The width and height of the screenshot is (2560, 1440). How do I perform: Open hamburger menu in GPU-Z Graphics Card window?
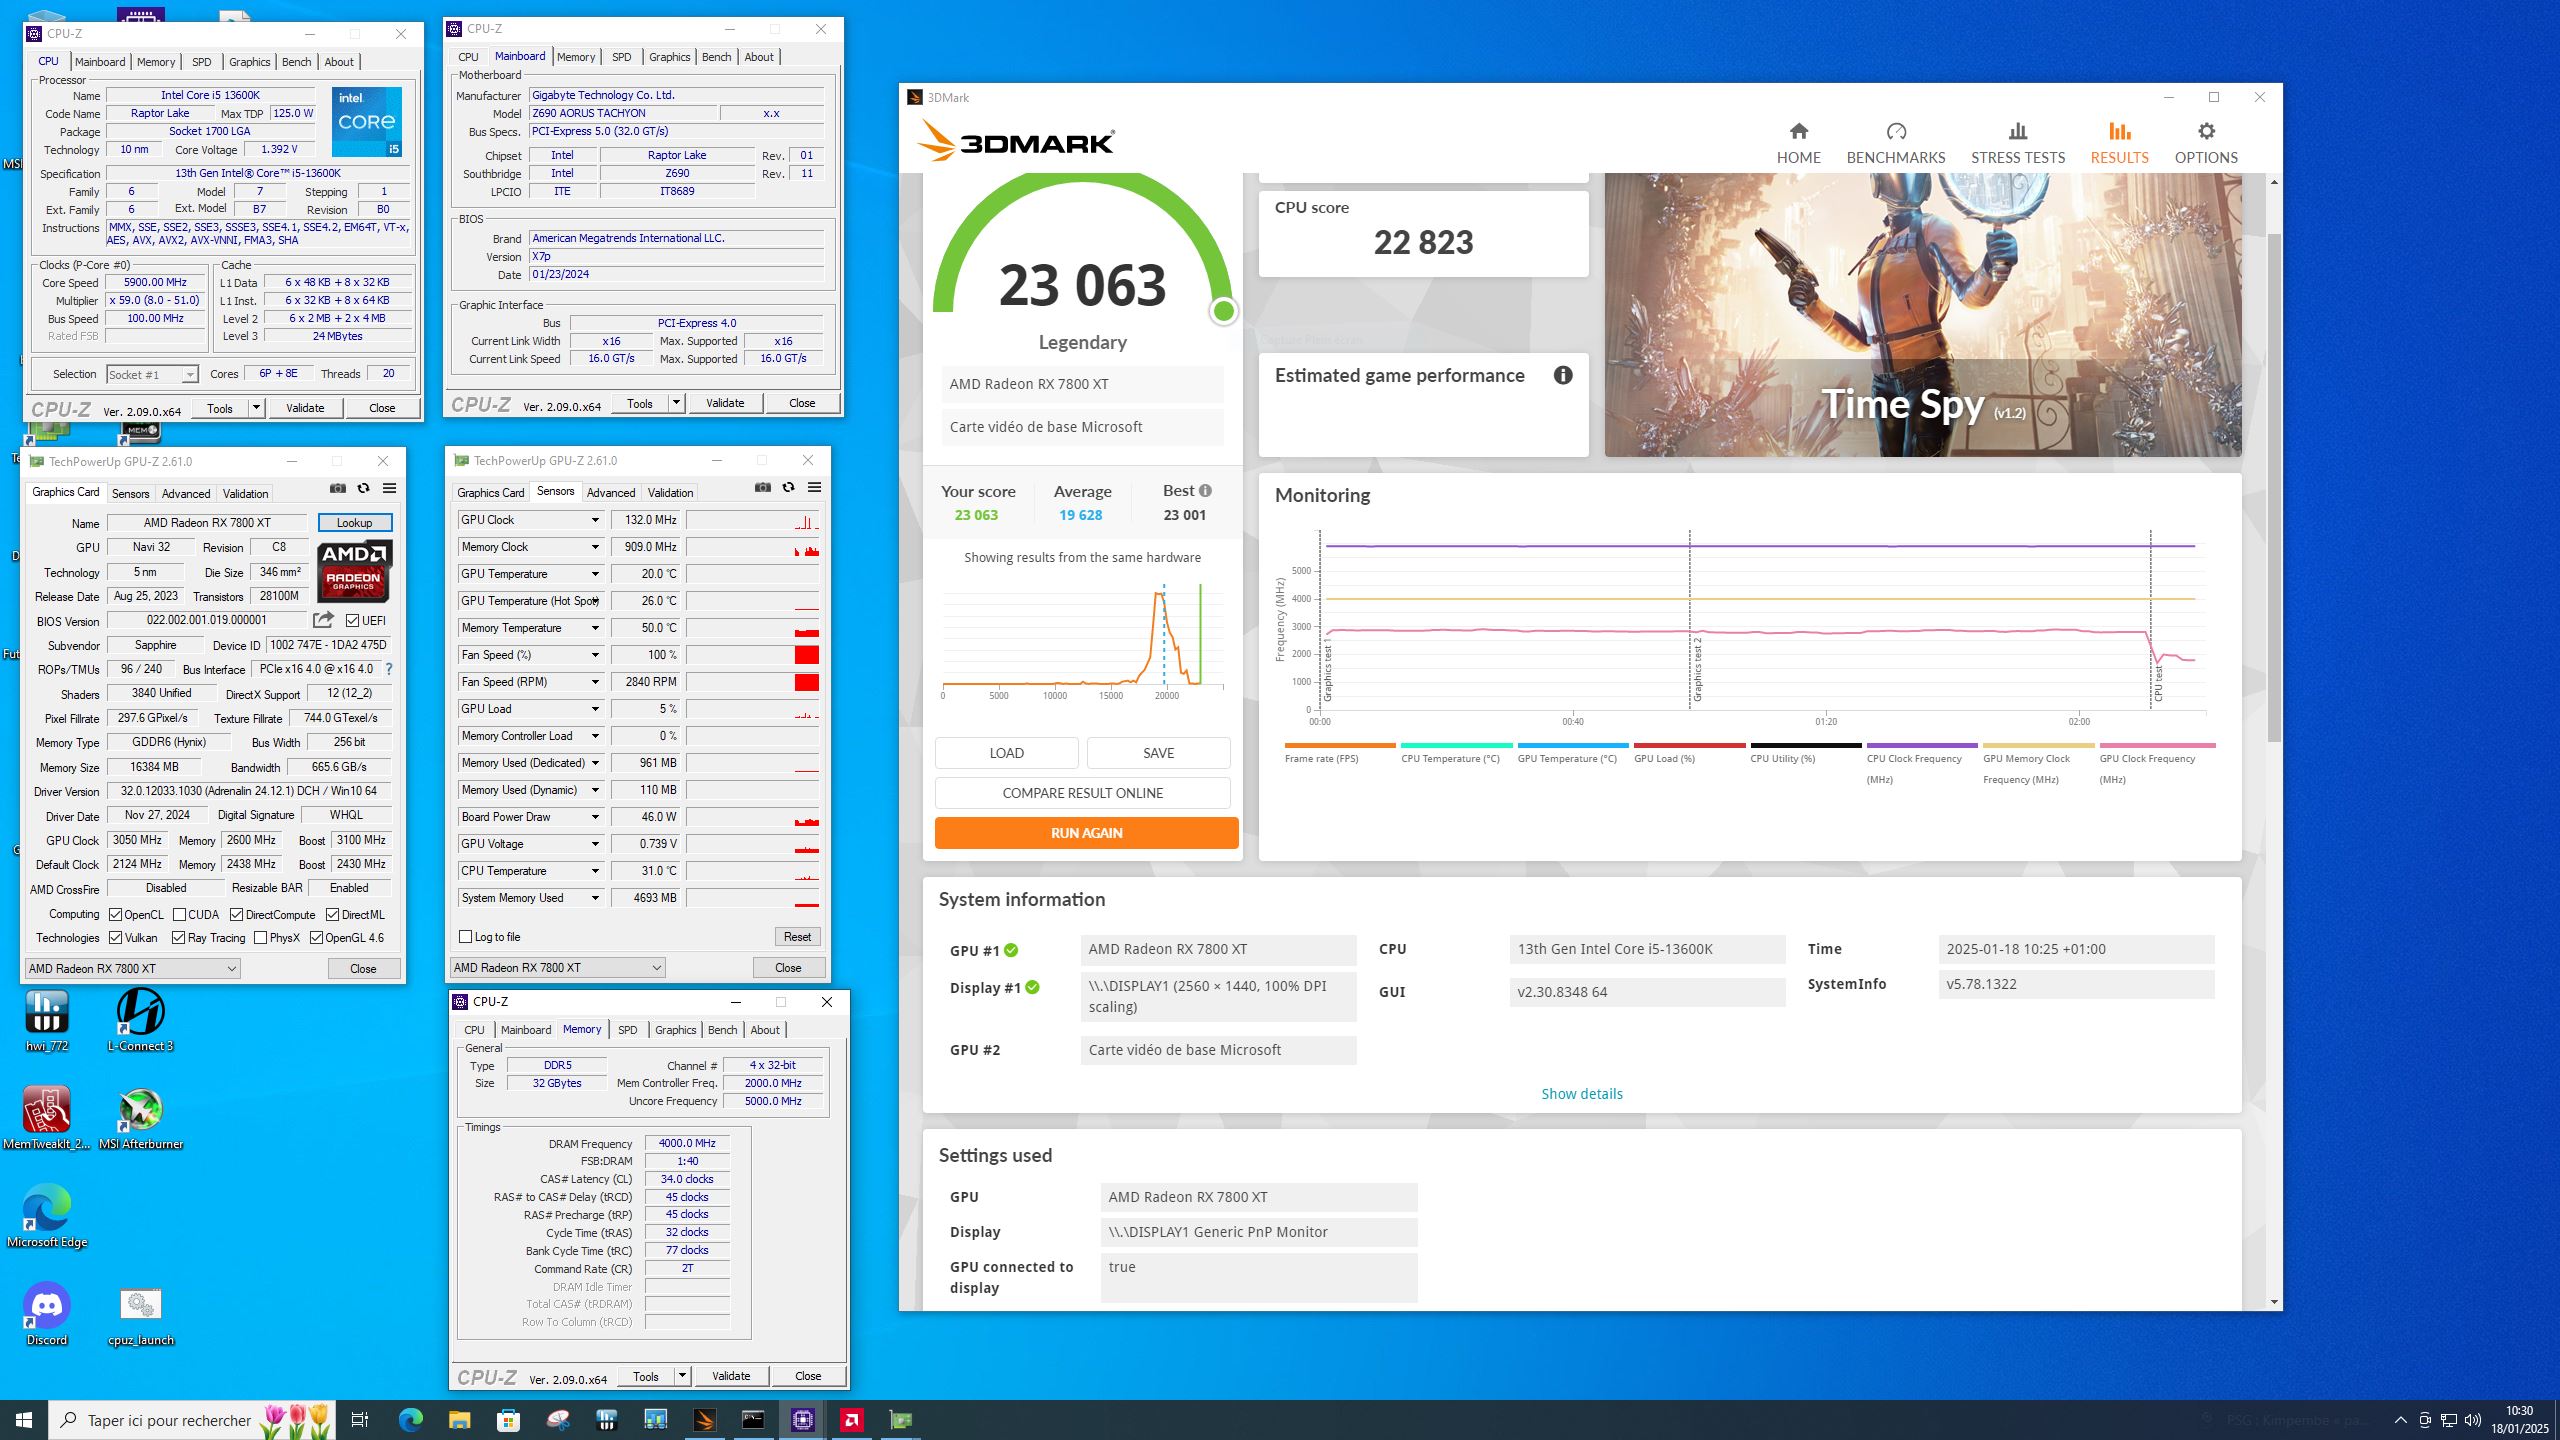click(389, 488)
